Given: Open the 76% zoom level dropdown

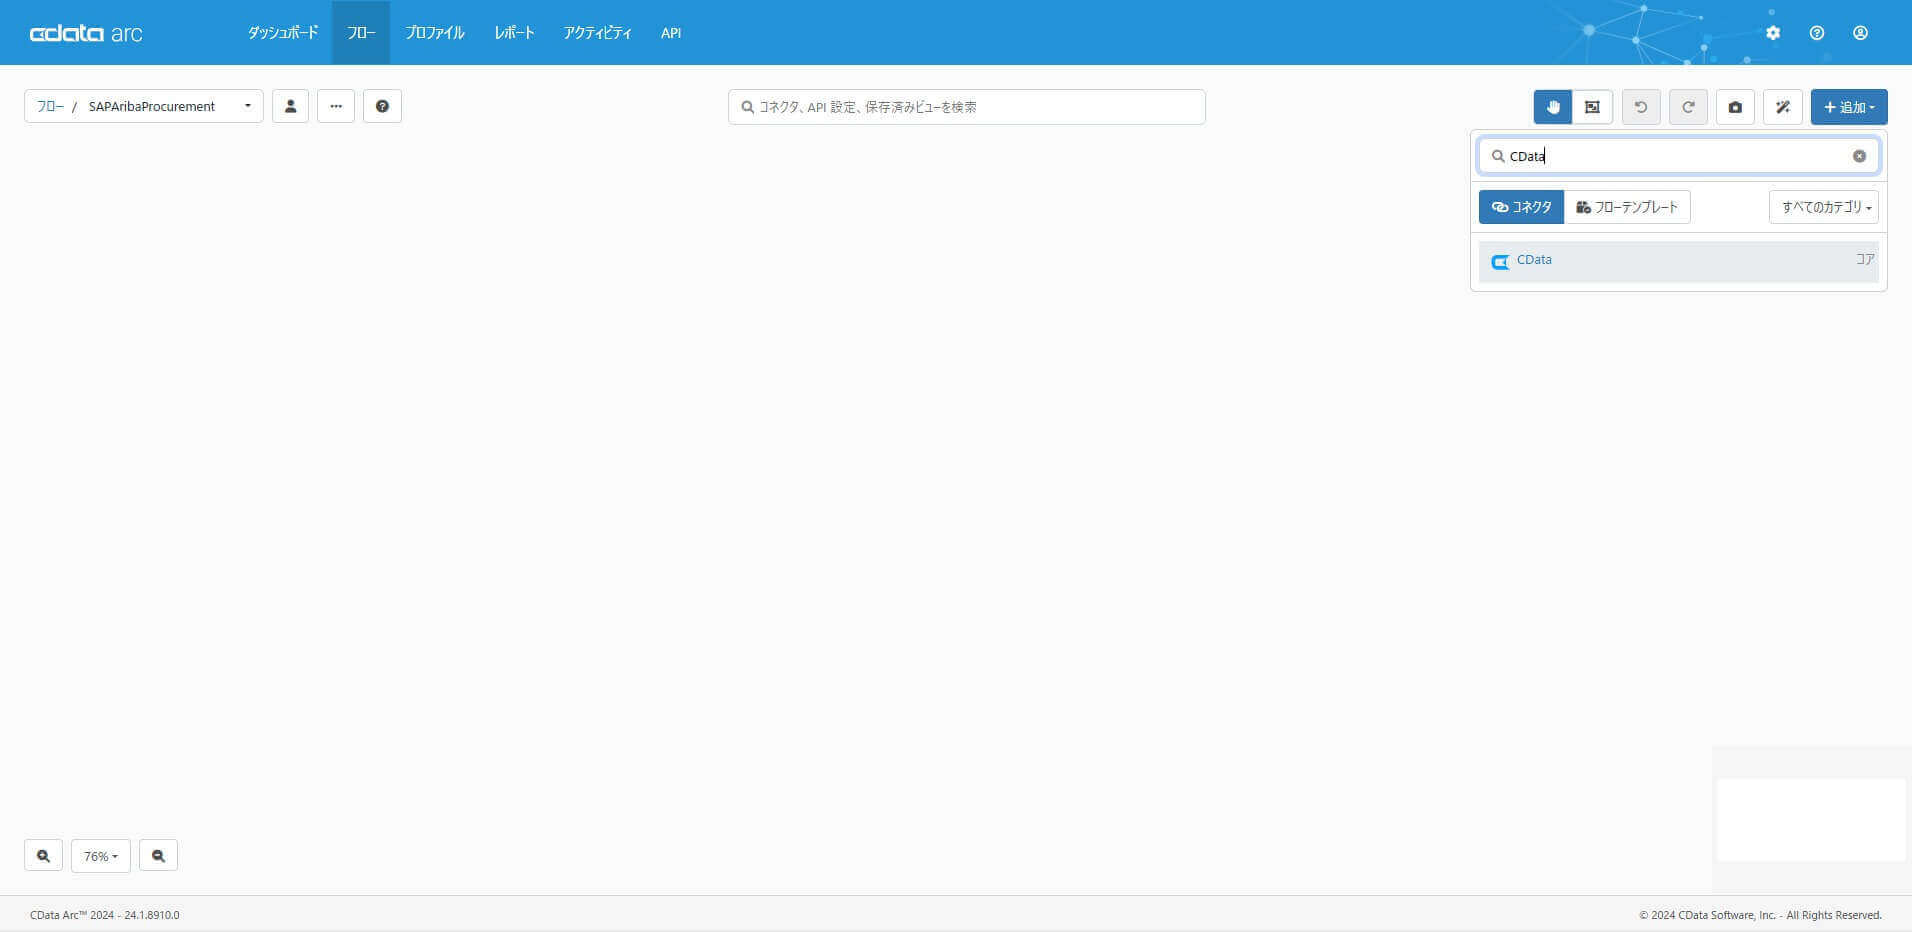Looking at the screenshot, I should click(101, 856).
